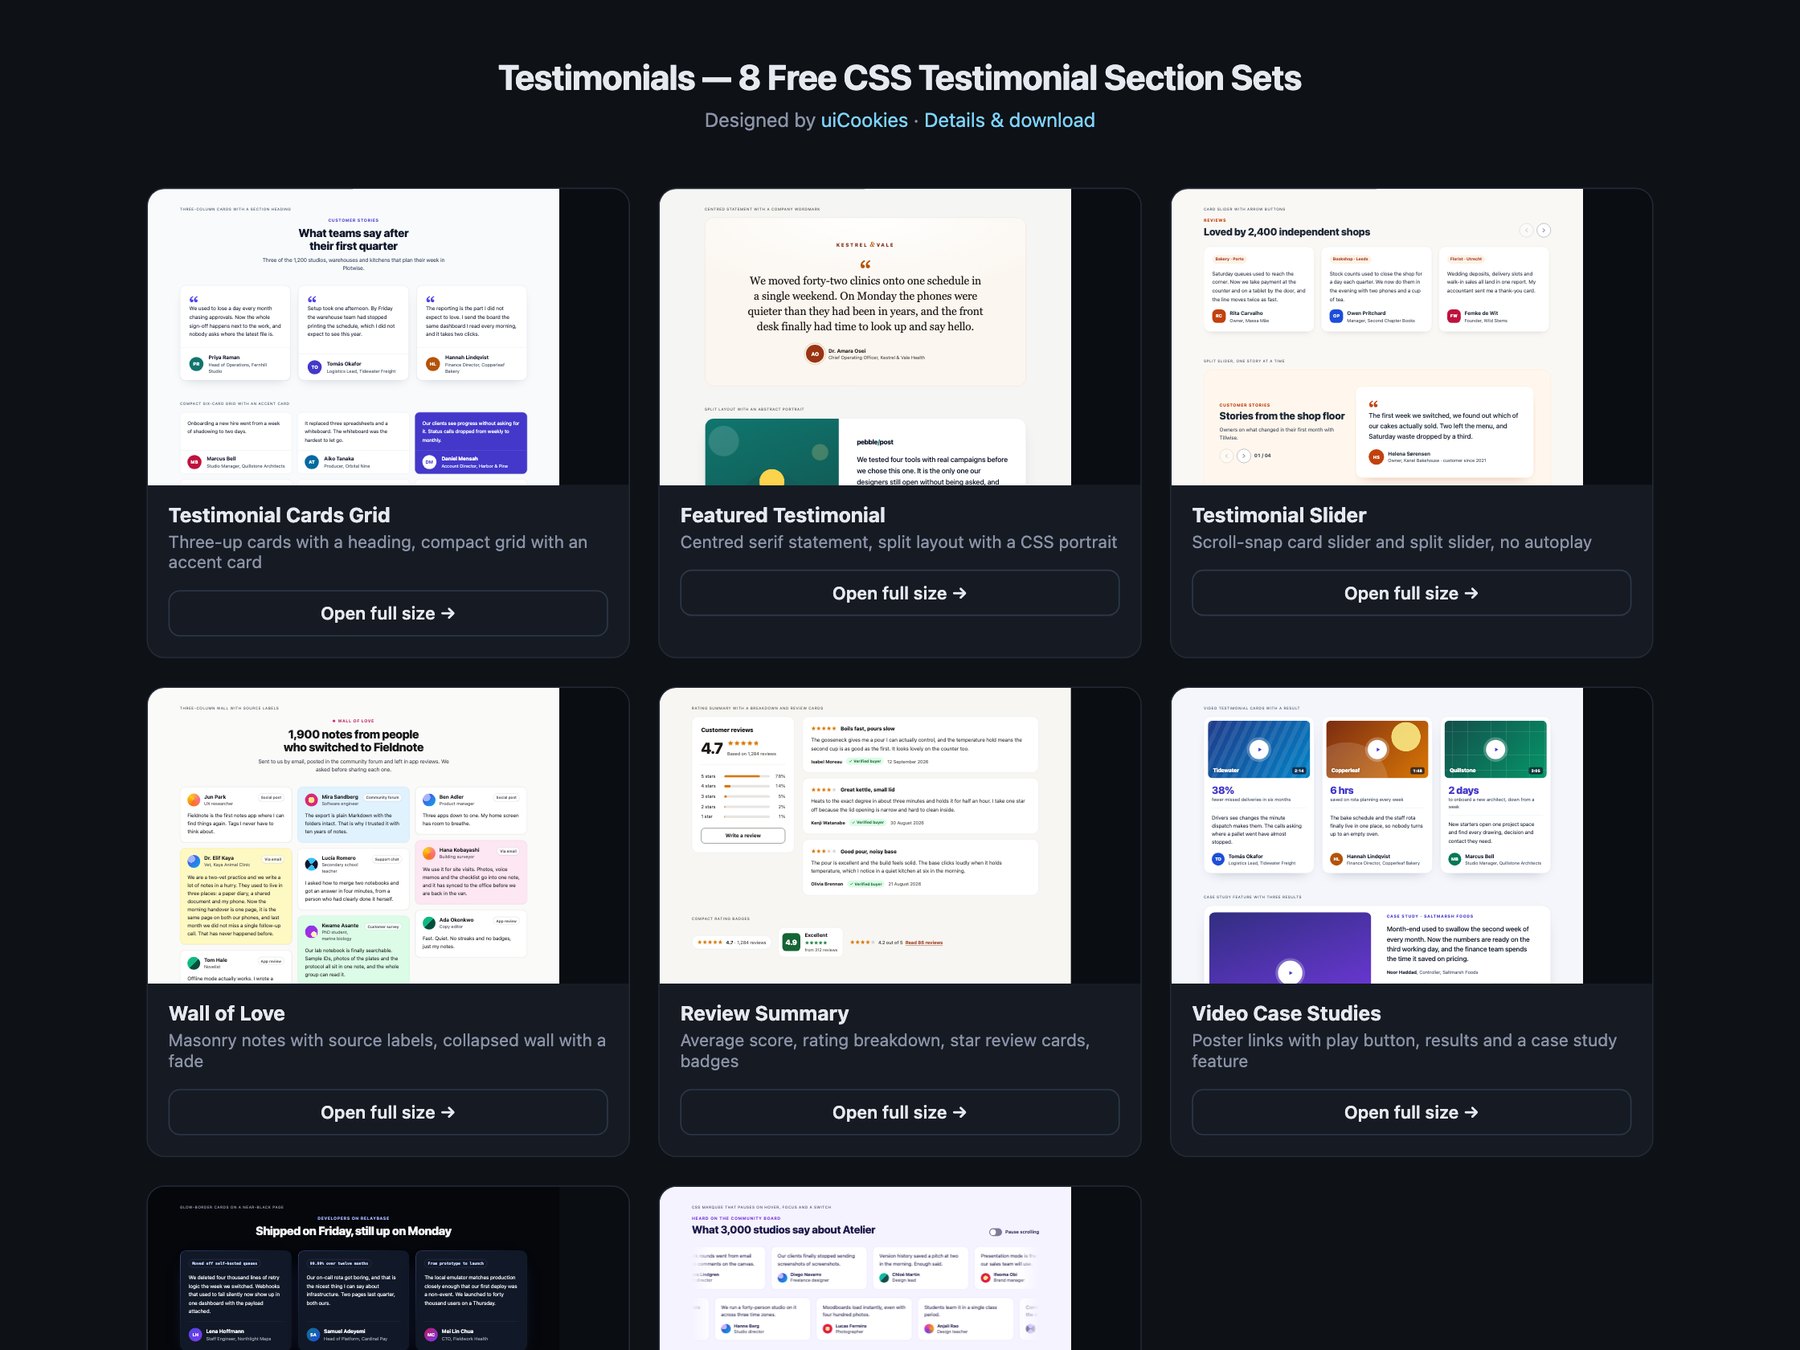Click the previous arrow beside Loved by 2,400 independent shops
Screen dimensions: 1800x1350
click(1526, 230)
